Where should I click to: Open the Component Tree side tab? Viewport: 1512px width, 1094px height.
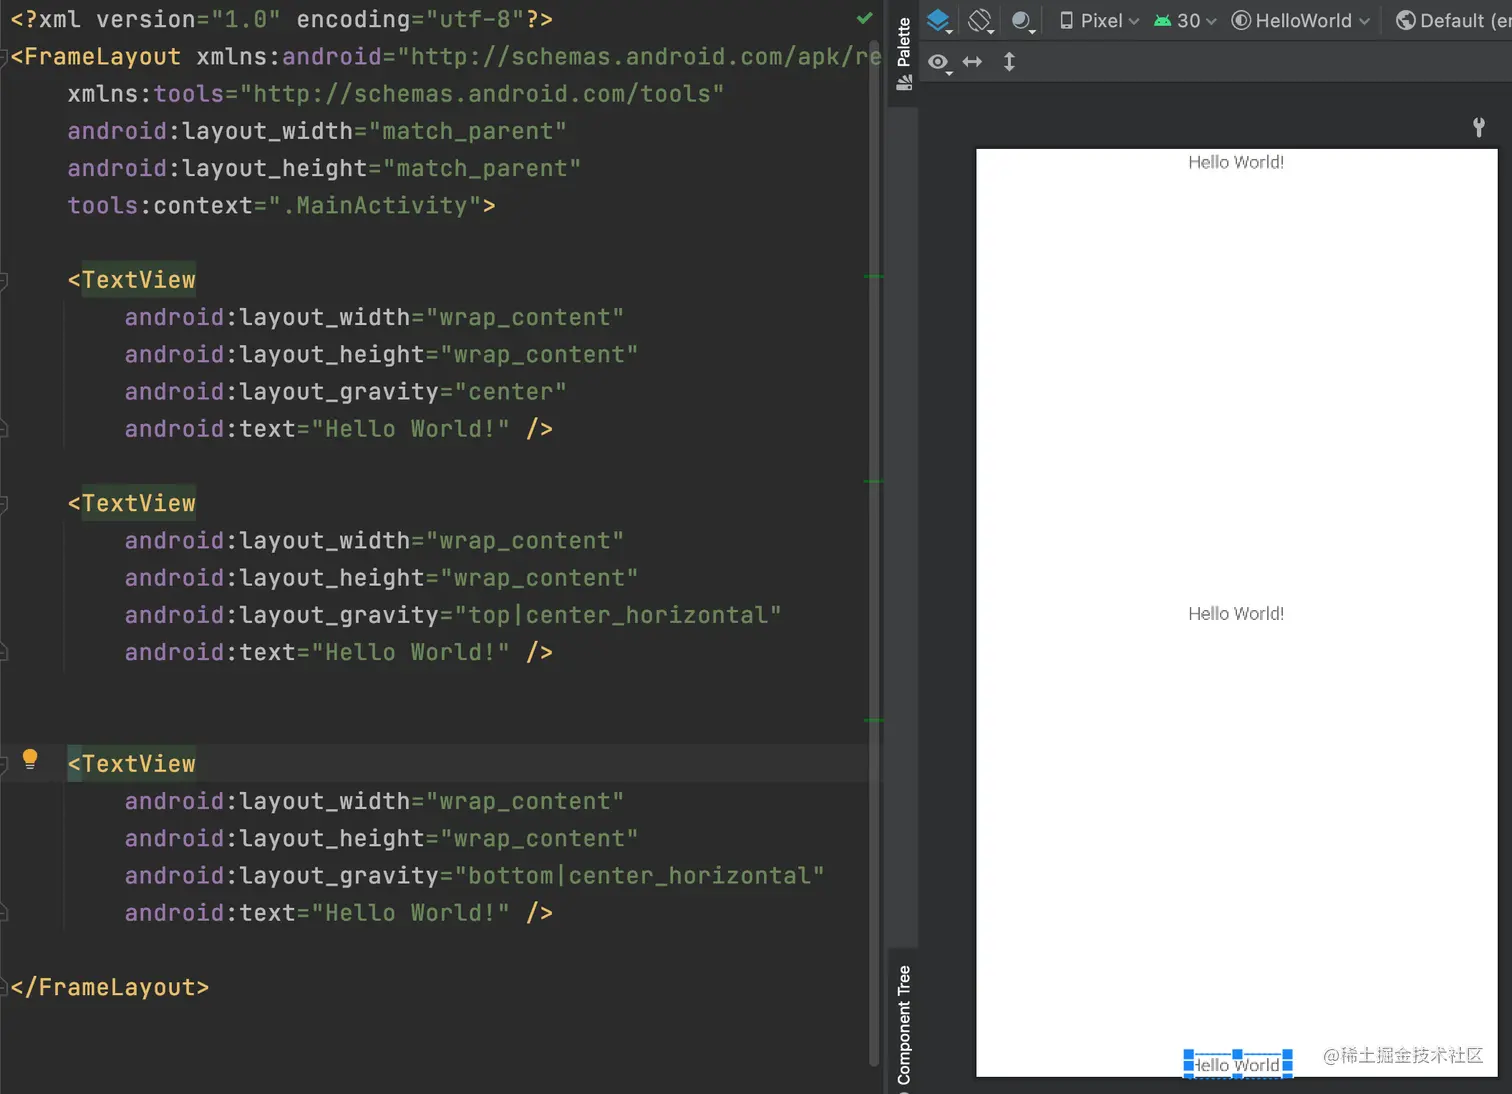(904, 1026)
